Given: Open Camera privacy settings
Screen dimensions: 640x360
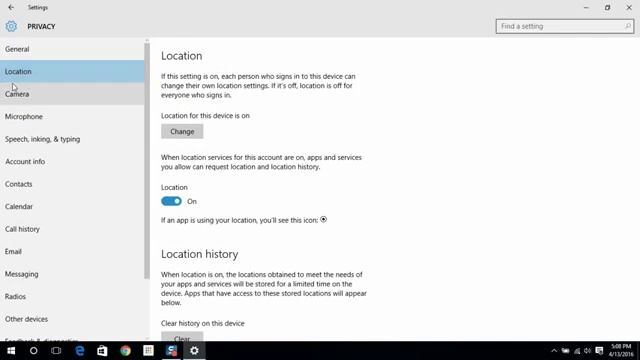Looking at the screenshot, I should click(72, 94).
